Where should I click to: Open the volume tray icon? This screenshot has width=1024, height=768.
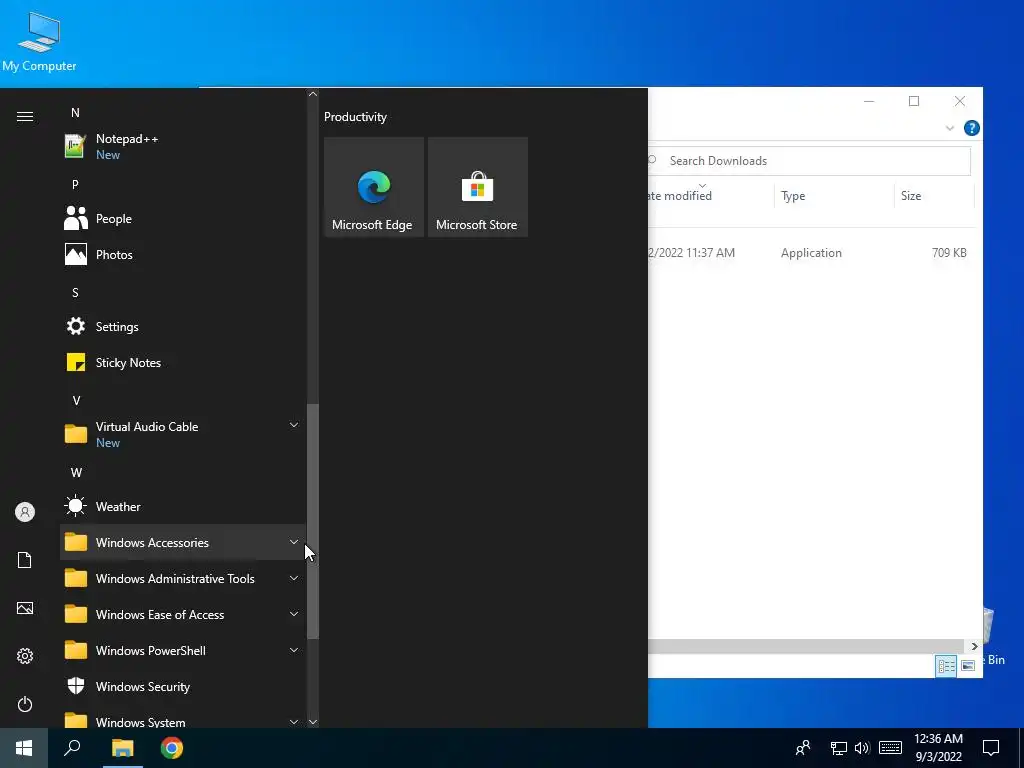coord(862,748)
